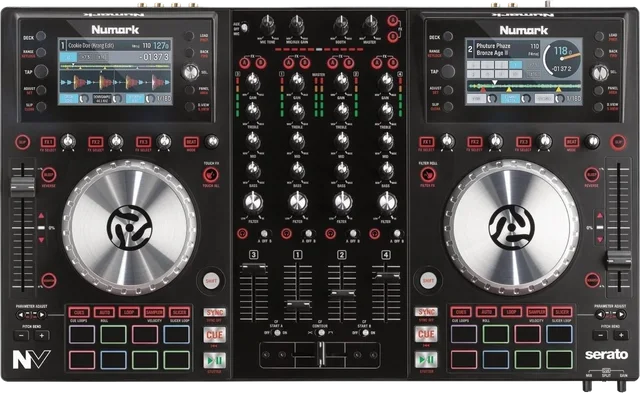Flip the AUX/OFF/MIC switch

pos(244,27)
